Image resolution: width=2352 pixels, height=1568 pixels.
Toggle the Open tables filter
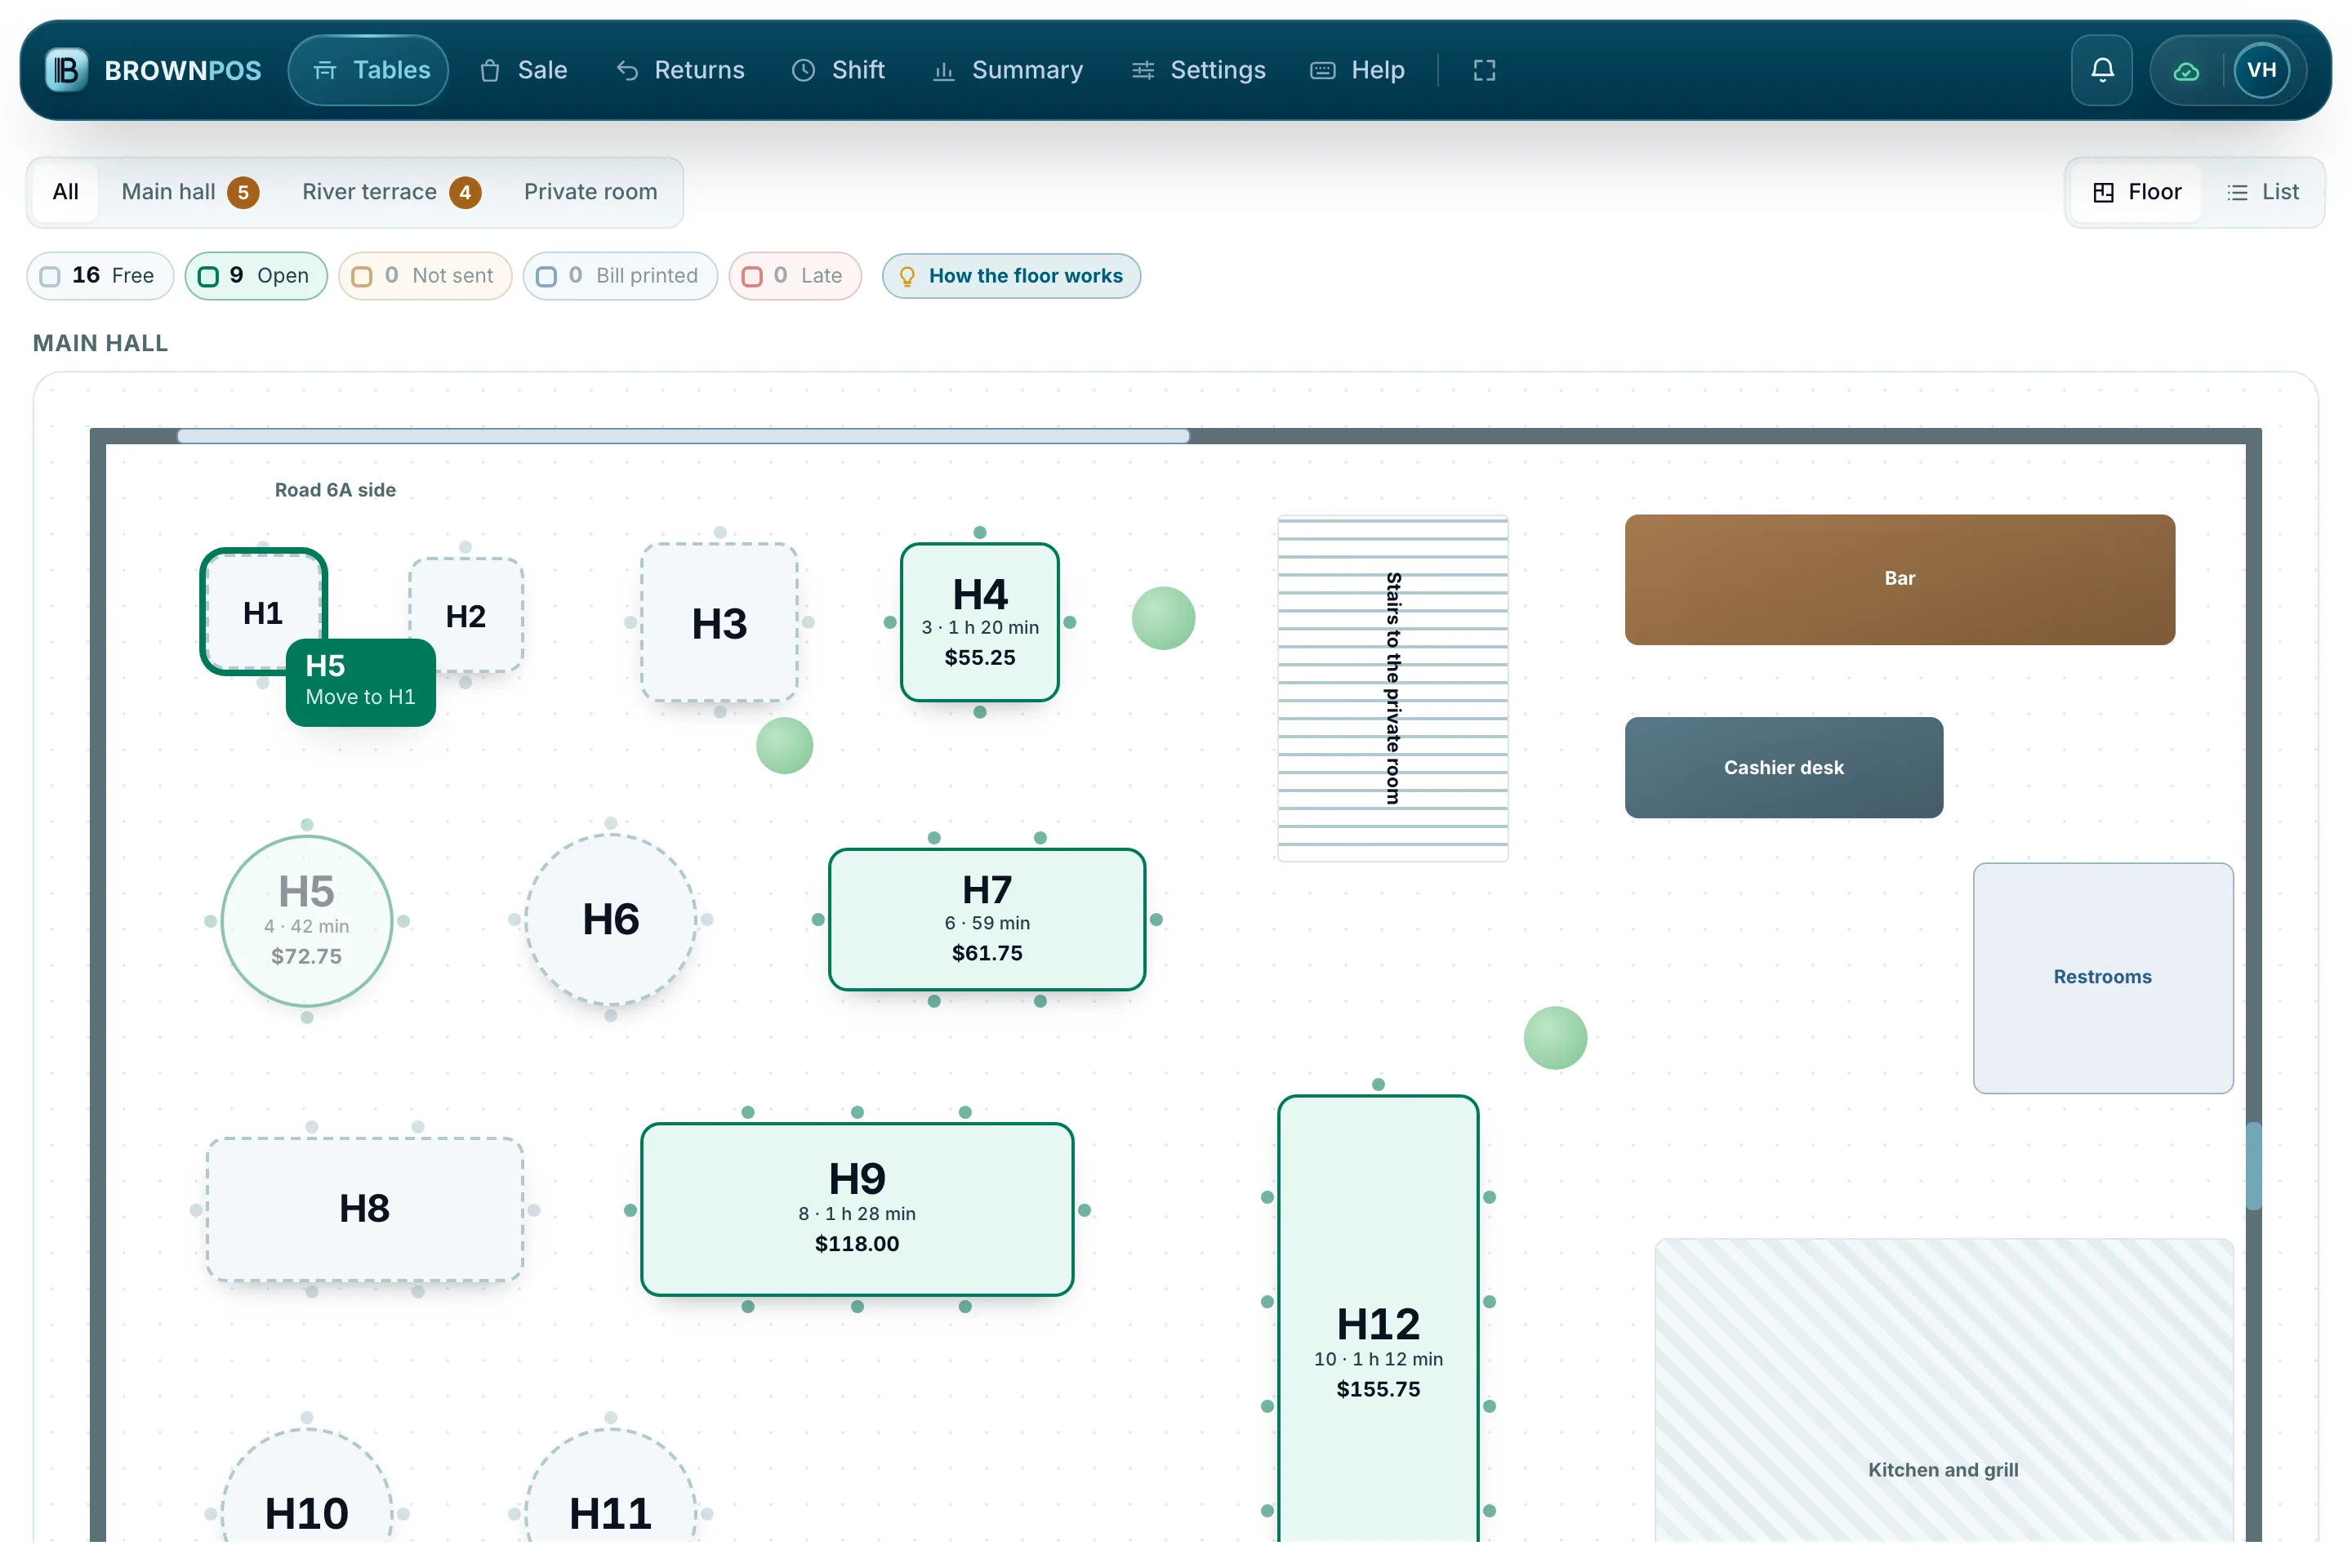(256, 276)
